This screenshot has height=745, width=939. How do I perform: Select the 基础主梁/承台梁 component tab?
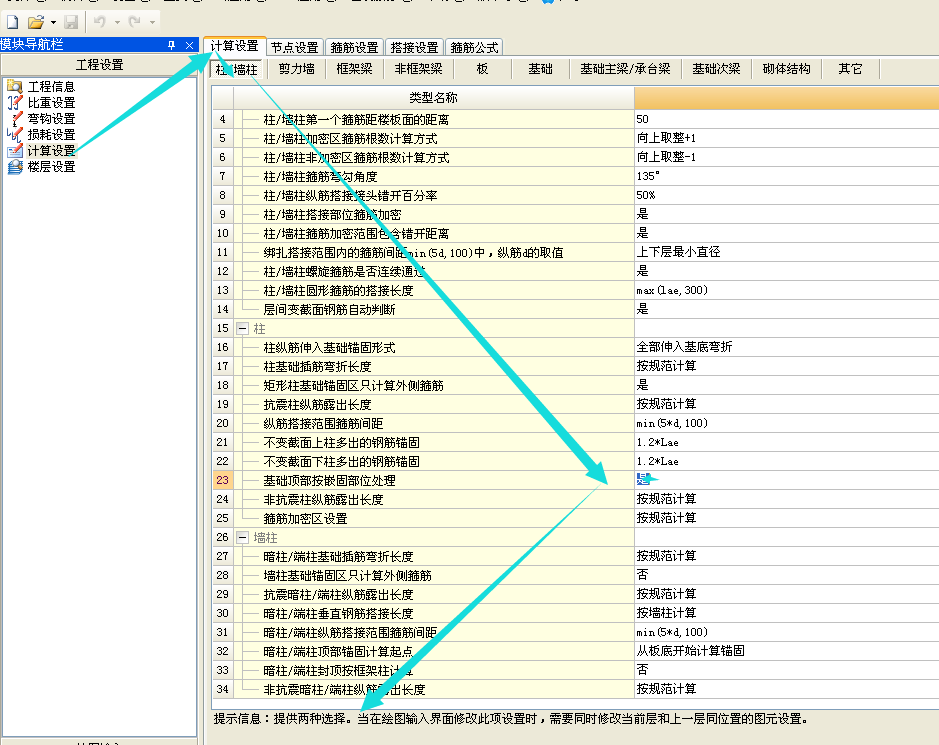click(x=625, y=69)
